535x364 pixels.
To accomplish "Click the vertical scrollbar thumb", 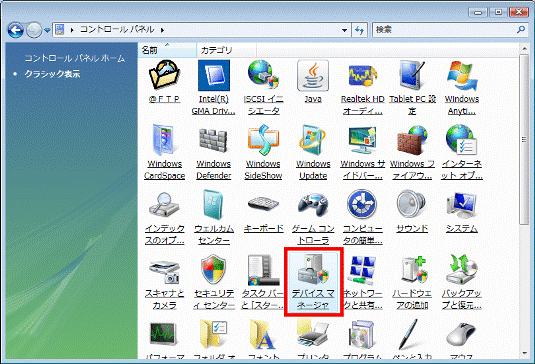I will (524, 139).
